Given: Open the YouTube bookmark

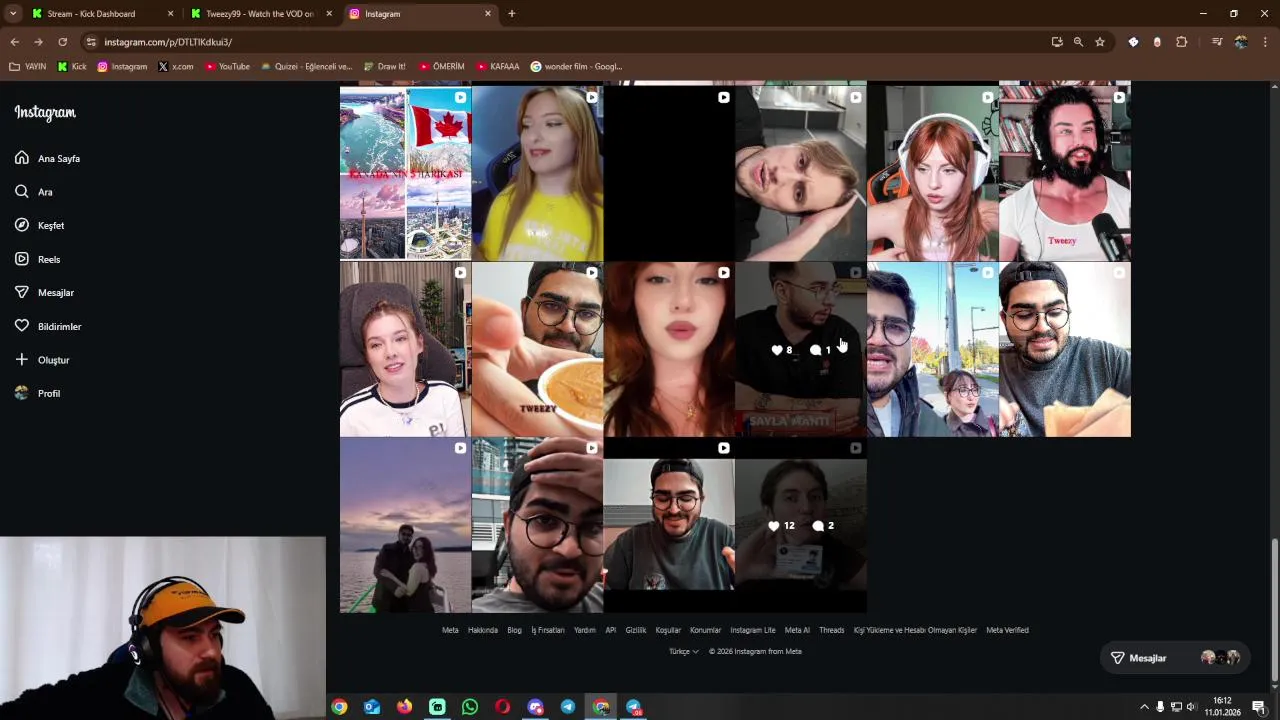Looking at the screenshot, I should tap(227, 67).
